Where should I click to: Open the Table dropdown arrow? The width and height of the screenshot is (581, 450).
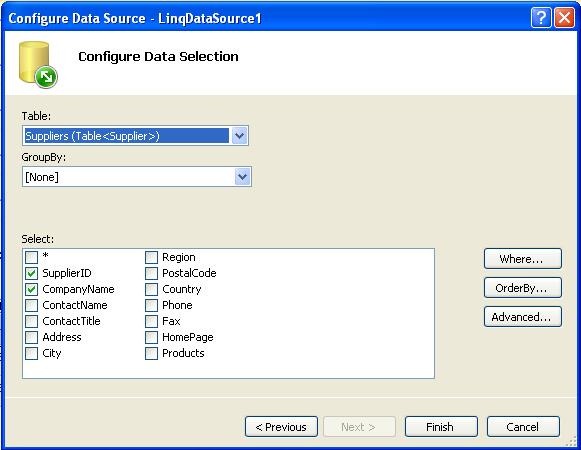(239, 136)
